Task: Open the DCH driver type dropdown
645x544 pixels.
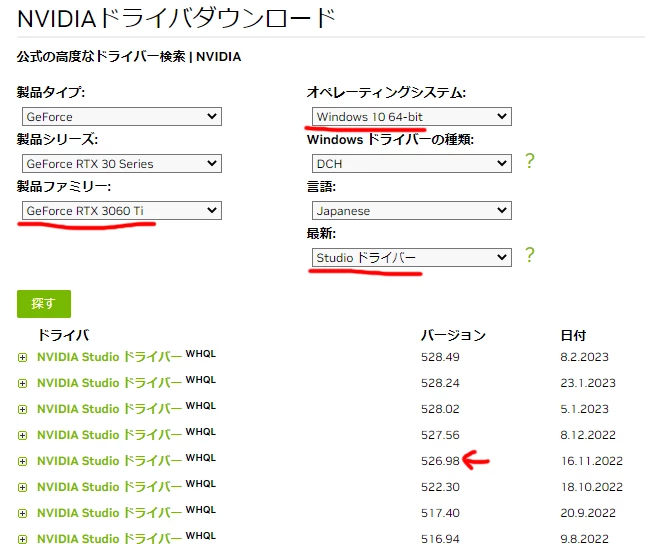Action: click(x=412, y=163)
